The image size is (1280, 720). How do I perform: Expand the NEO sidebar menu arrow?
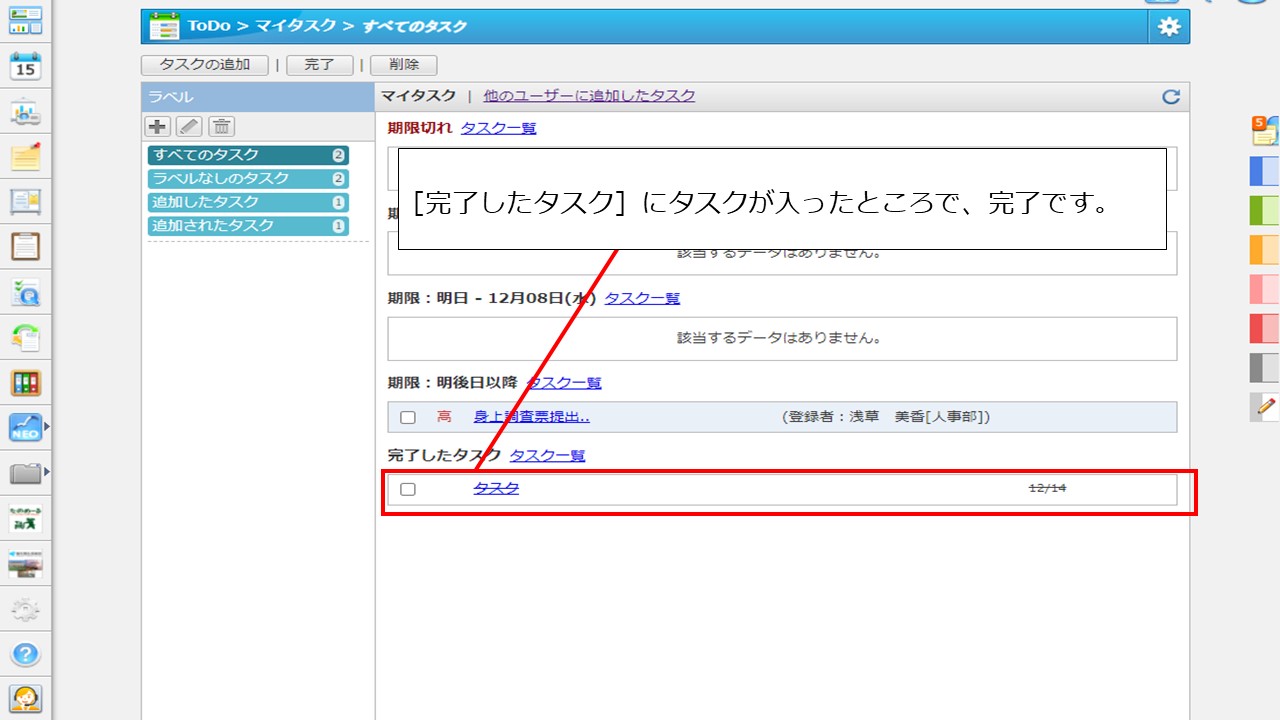point(46,427)
